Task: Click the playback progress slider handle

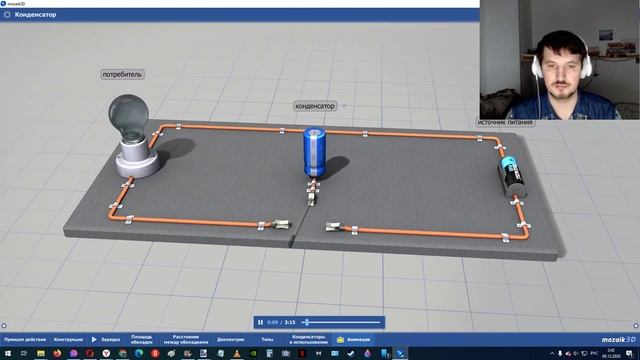Action: [307, 322]
